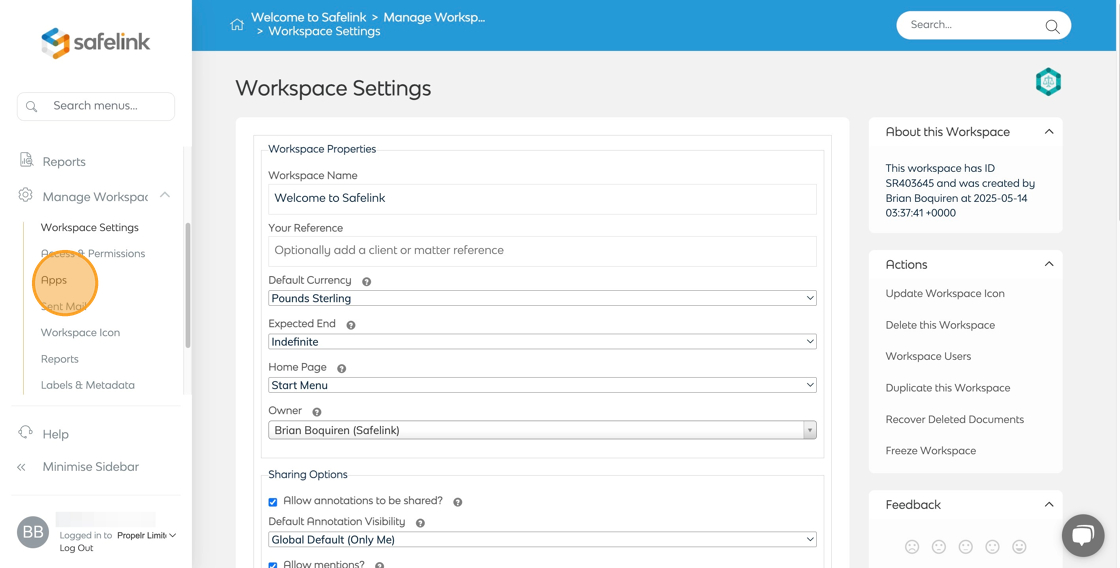This screenshot has height=568, width=1120.
Task: Collapse the About this Workspace panel
Action: [1049, 132]
